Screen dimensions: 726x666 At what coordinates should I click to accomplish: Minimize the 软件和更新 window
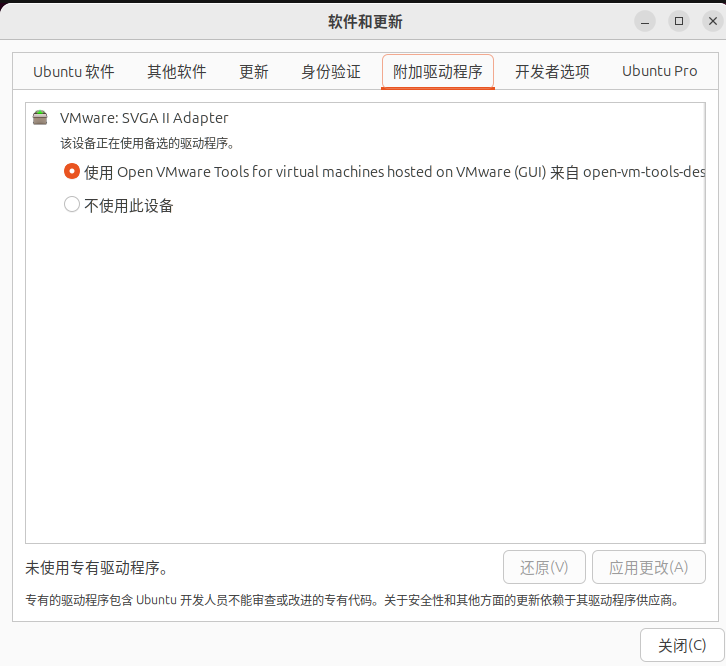click(646, 21)
